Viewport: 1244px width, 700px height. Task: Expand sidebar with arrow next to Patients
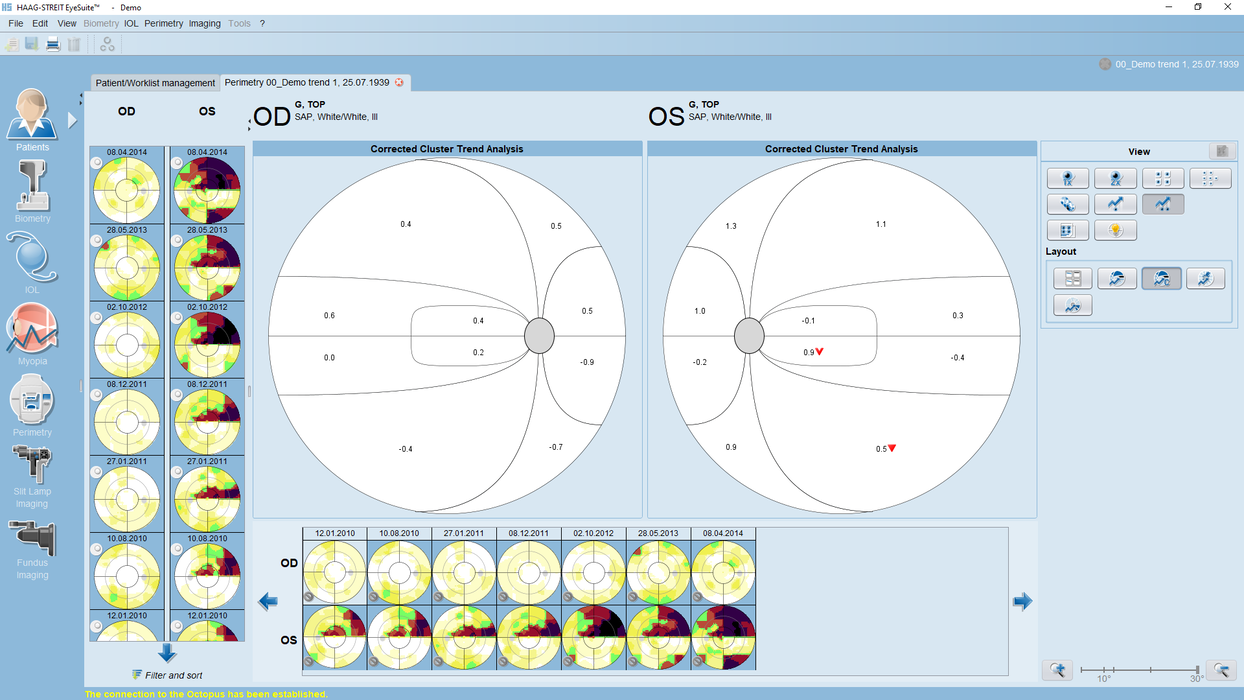coord(72,120)
